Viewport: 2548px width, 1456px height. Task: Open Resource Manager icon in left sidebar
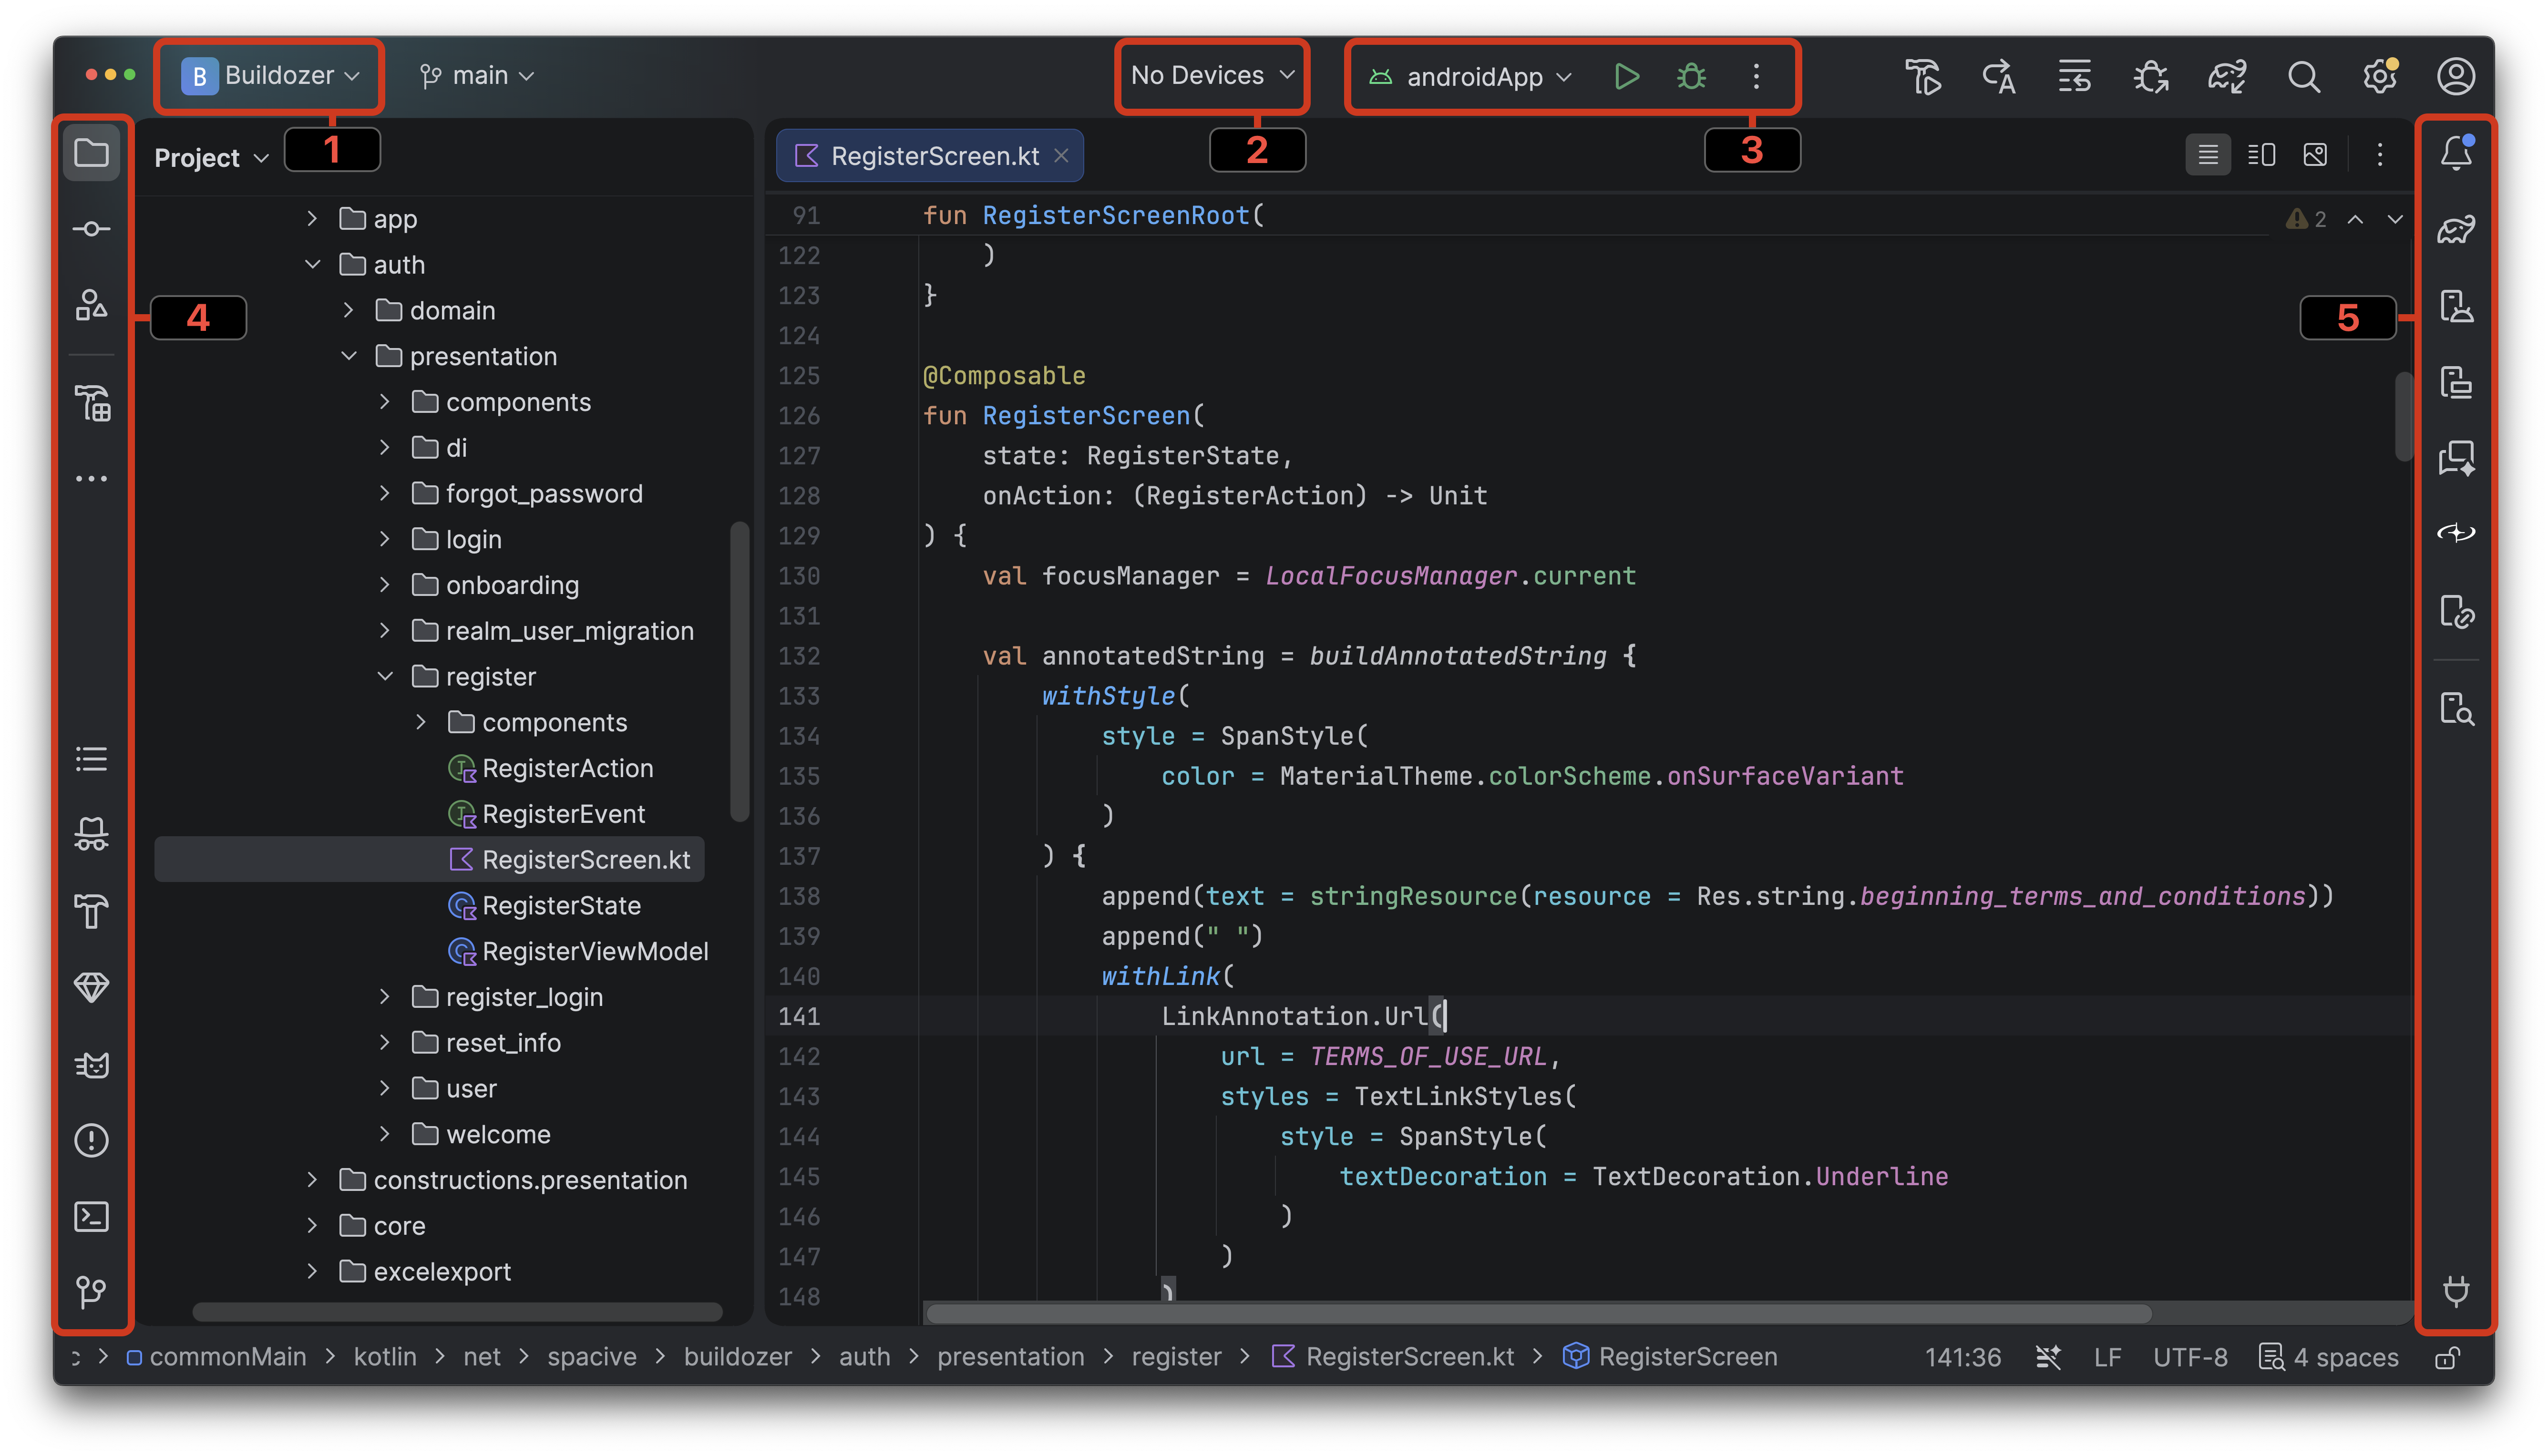pos(91,306)
